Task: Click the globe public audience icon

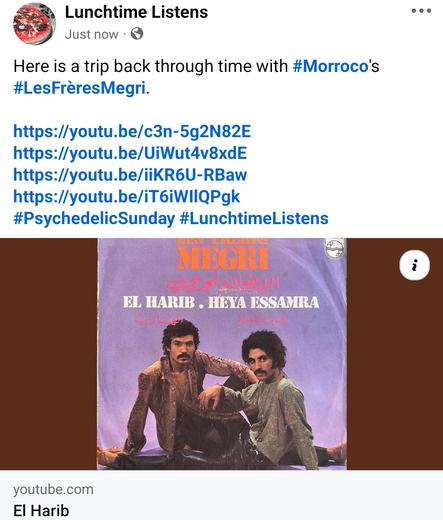Action: tap(137, 34)
